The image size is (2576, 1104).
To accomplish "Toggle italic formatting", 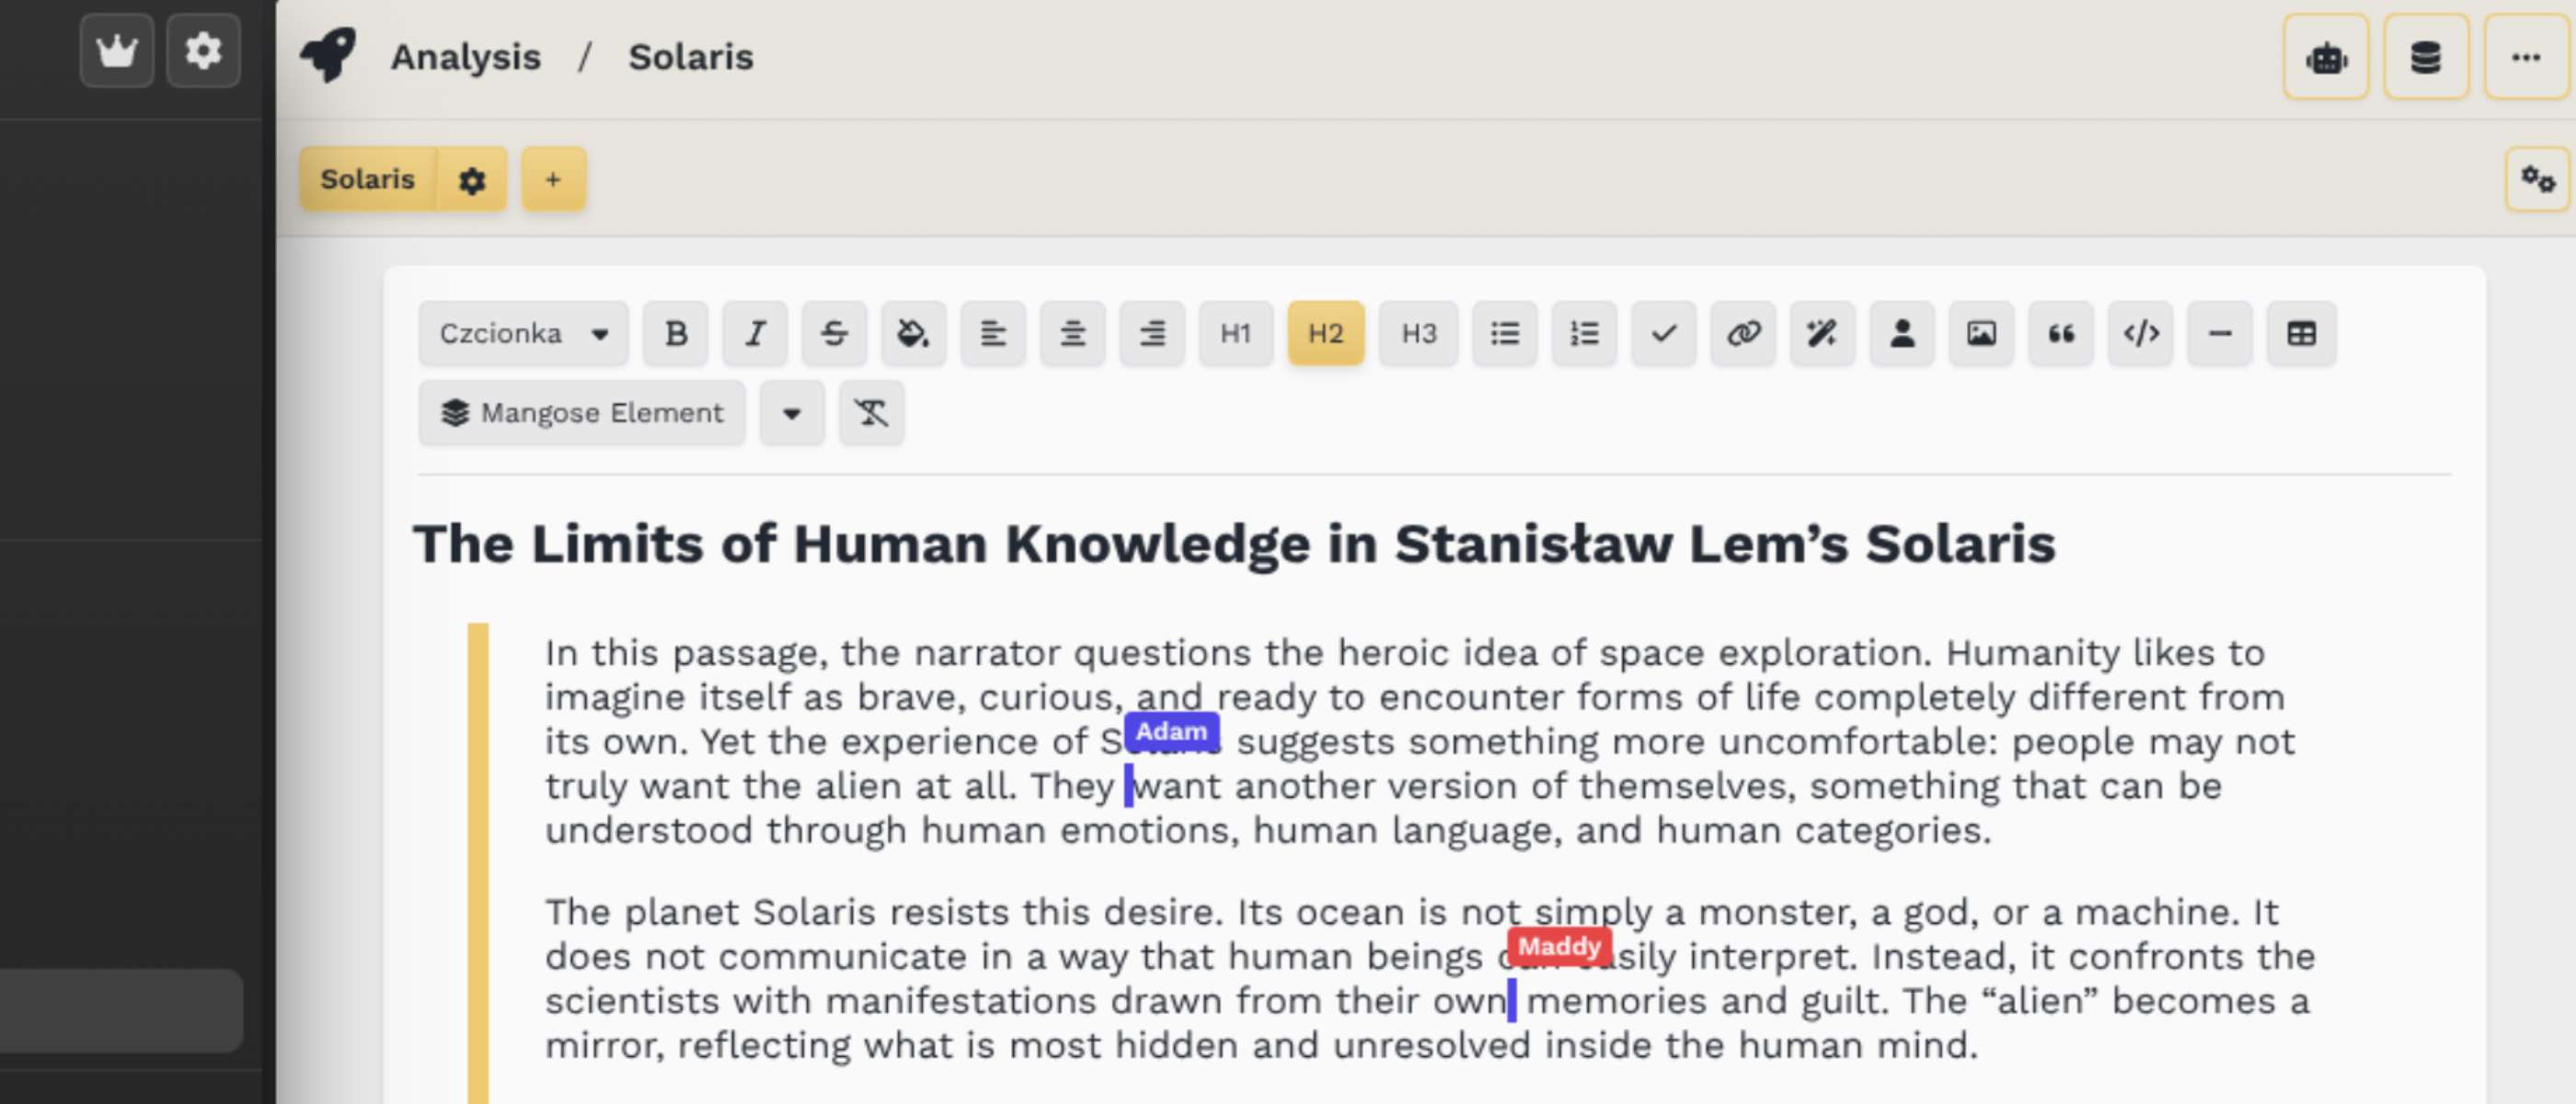I will (x=755, y=333).
